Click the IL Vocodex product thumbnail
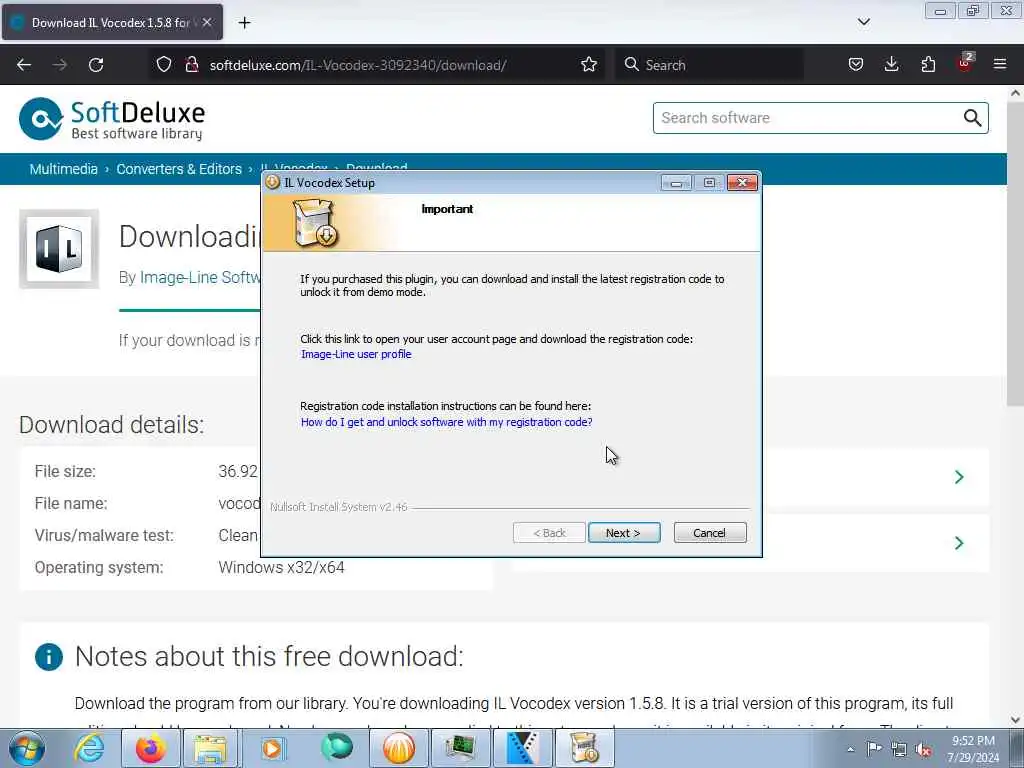The height and width of the screenshot is (768, 1024). [59, 249]
